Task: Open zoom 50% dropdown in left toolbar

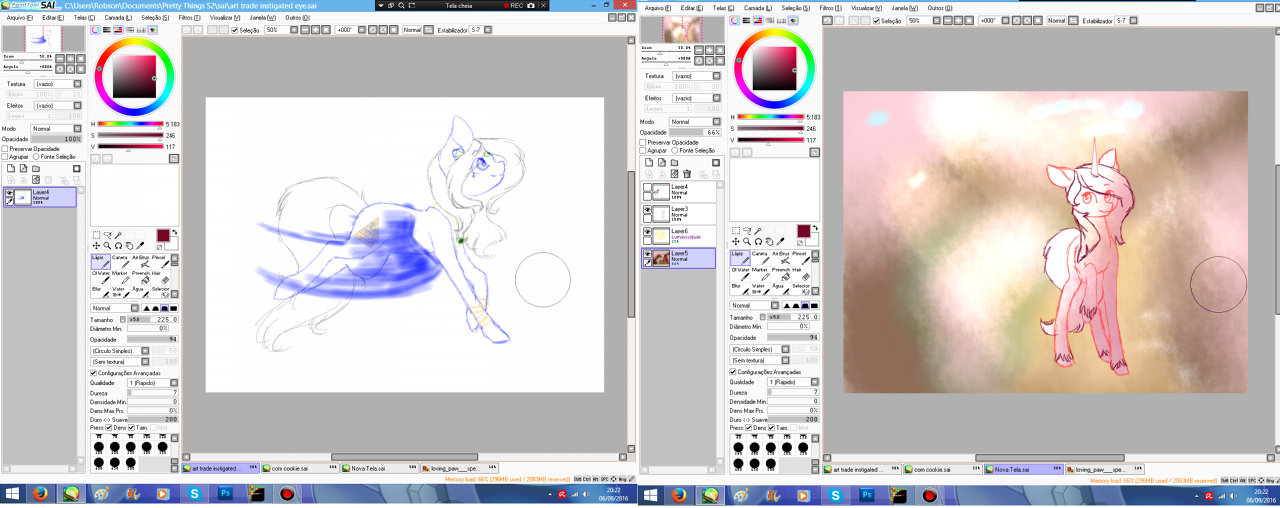Action: 278,30
